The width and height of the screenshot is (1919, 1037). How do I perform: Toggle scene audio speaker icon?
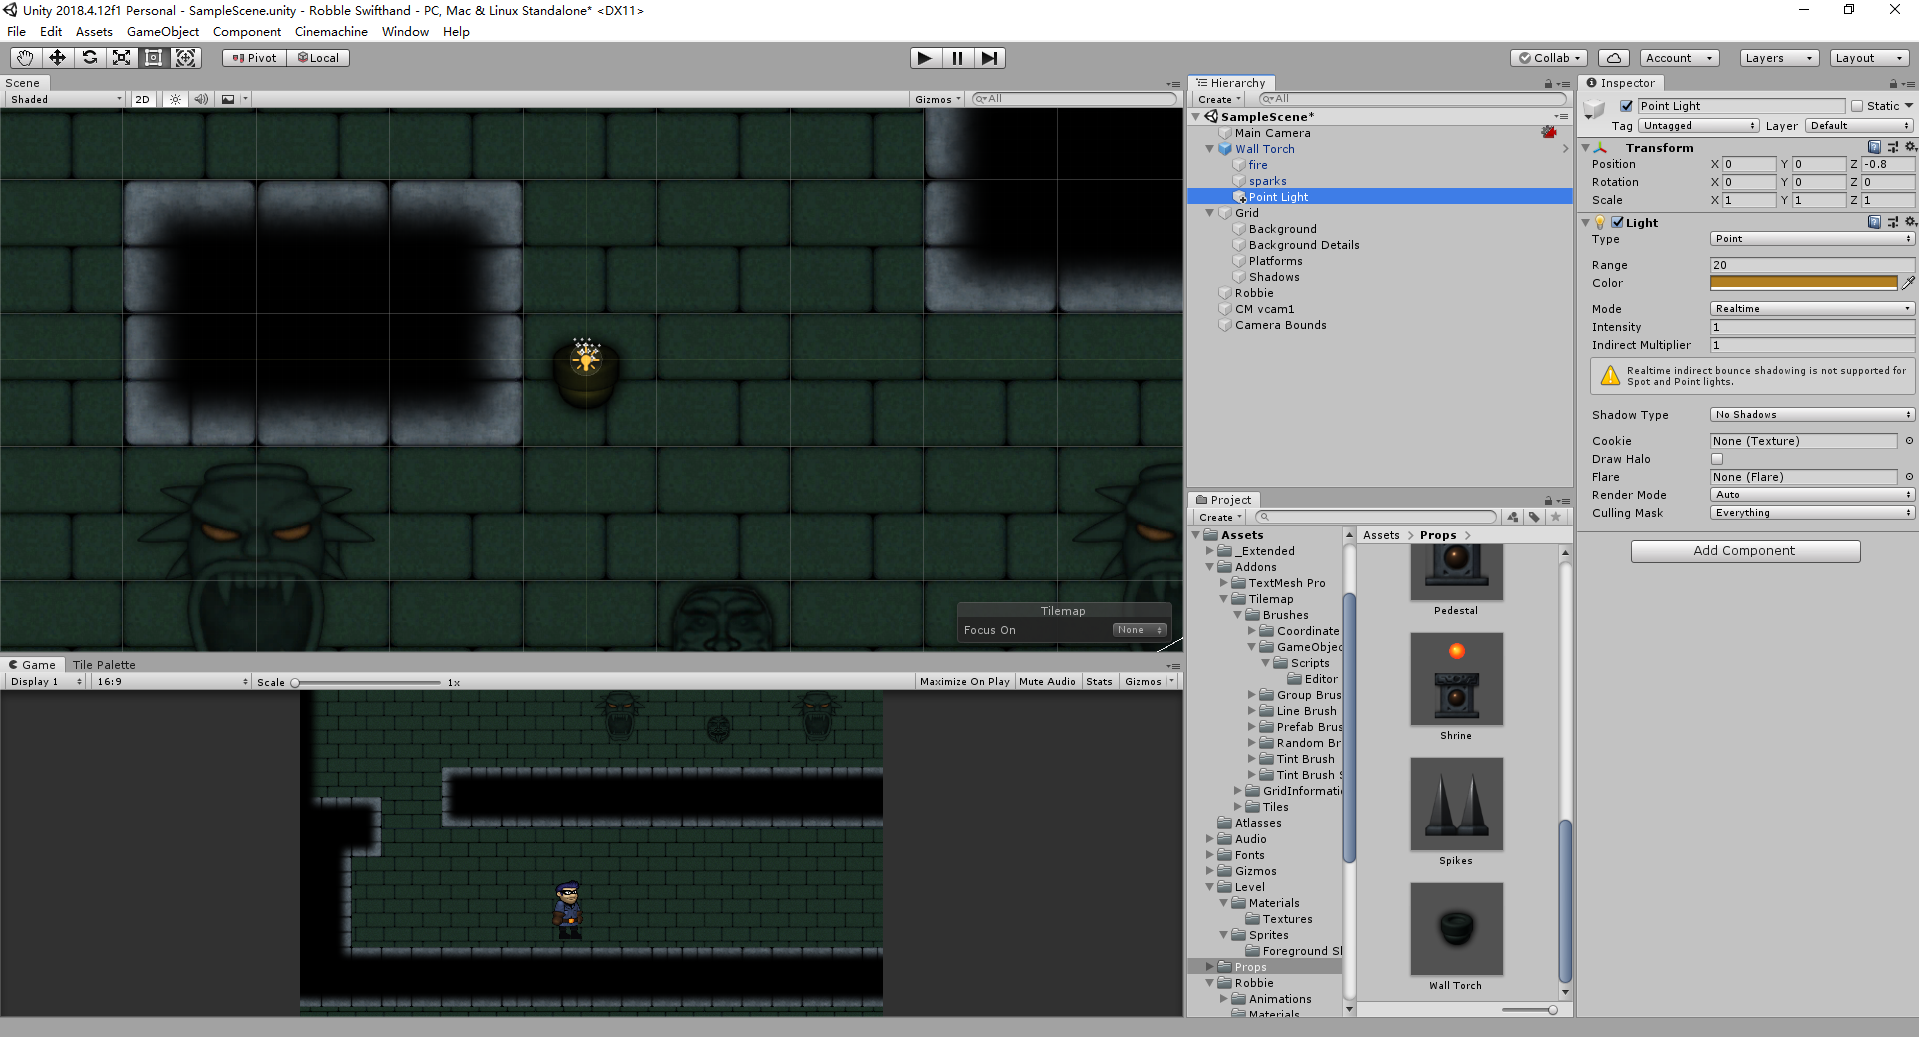click(201, 99)
